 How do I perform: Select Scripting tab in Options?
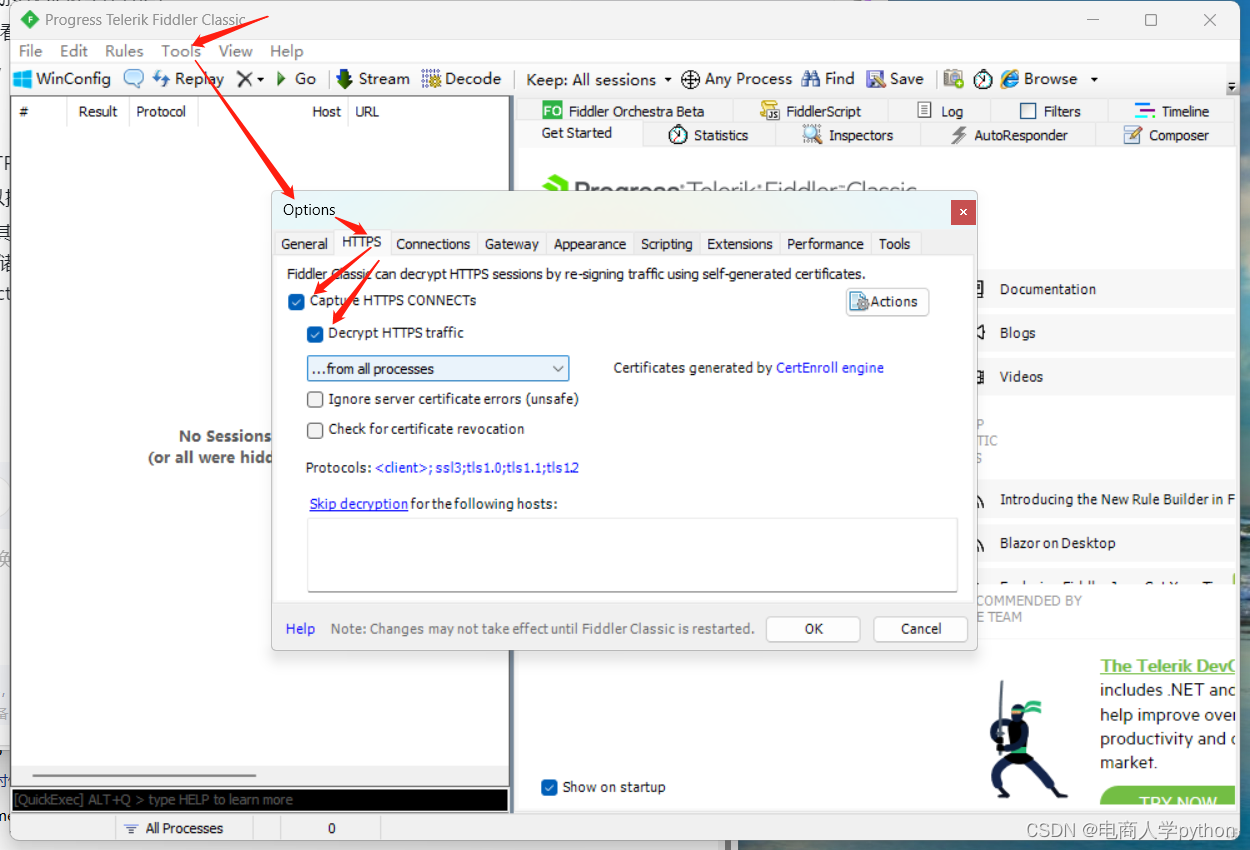coord(667,244)
